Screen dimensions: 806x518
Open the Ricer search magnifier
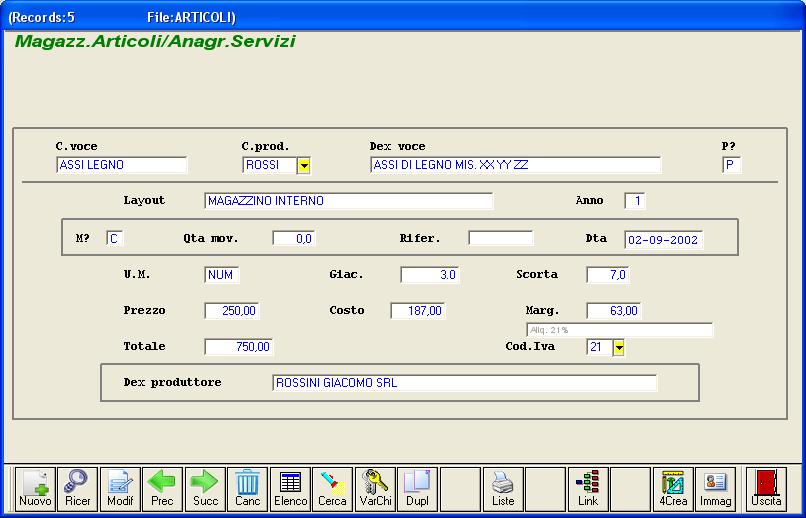[x=78, y=489]
